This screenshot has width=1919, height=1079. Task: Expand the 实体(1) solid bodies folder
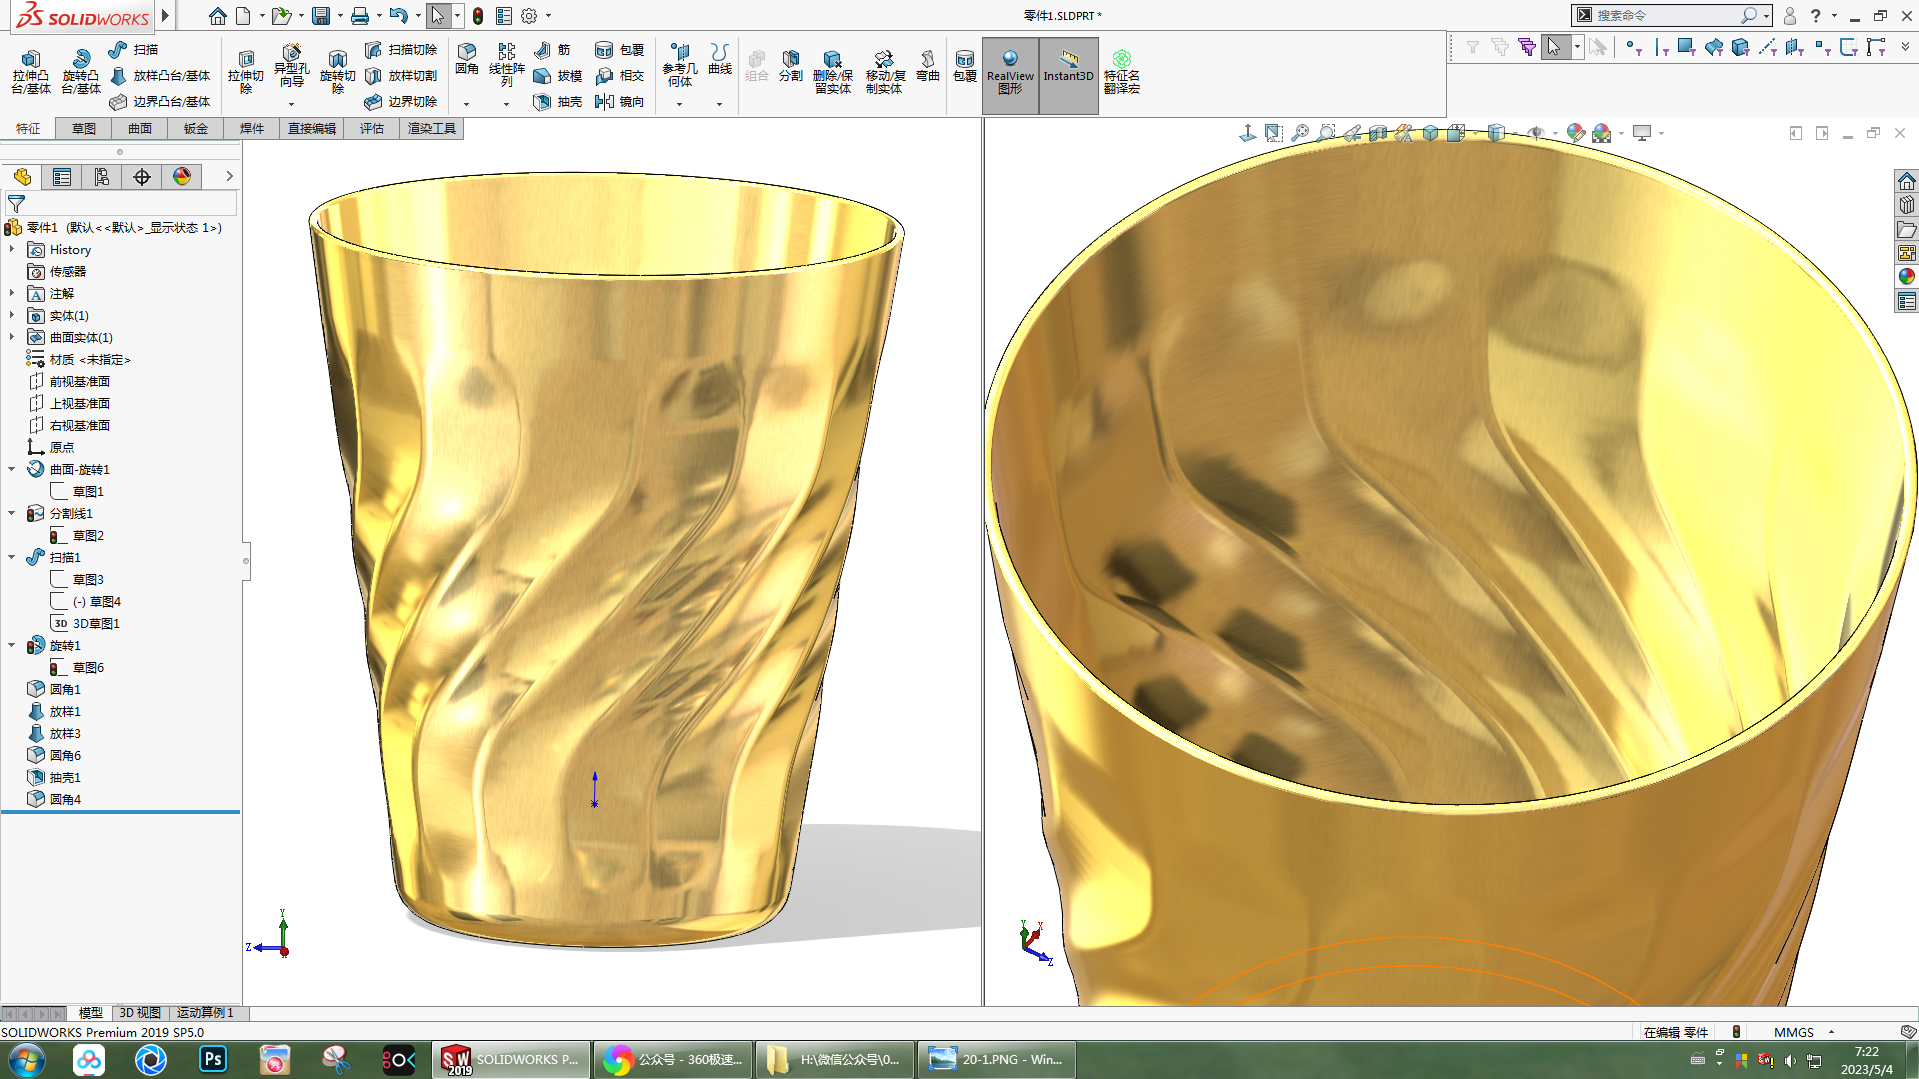(12, 315)
